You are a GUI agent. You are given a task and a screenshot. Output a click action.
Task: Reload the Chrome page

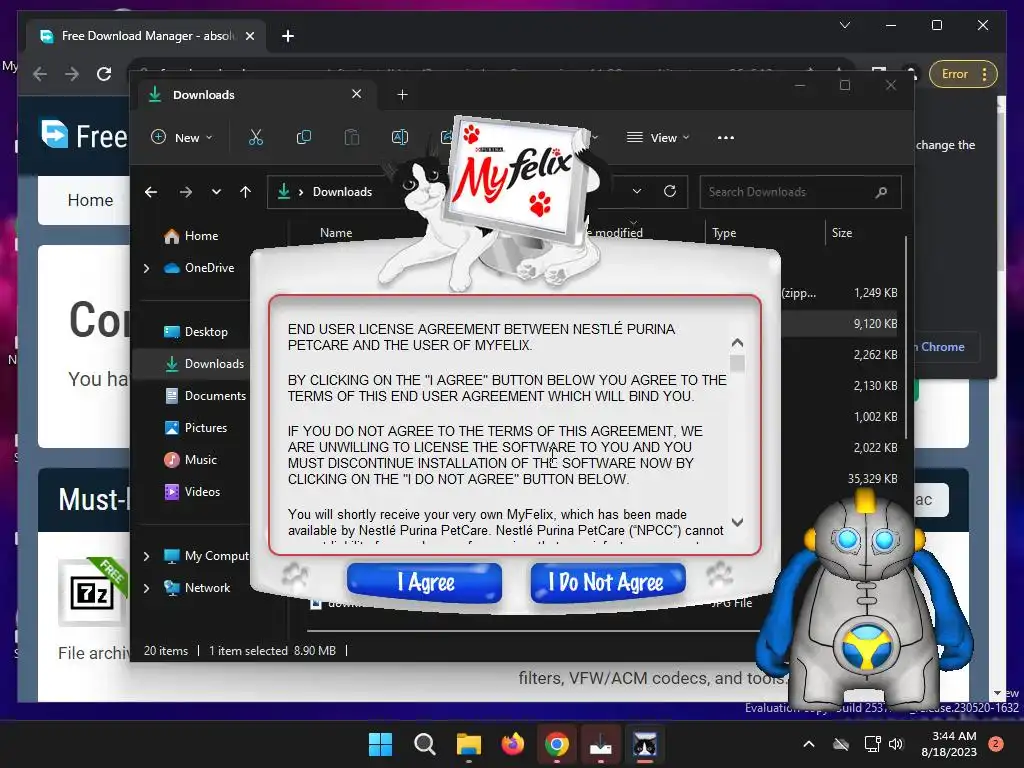[x=104, y=74]
